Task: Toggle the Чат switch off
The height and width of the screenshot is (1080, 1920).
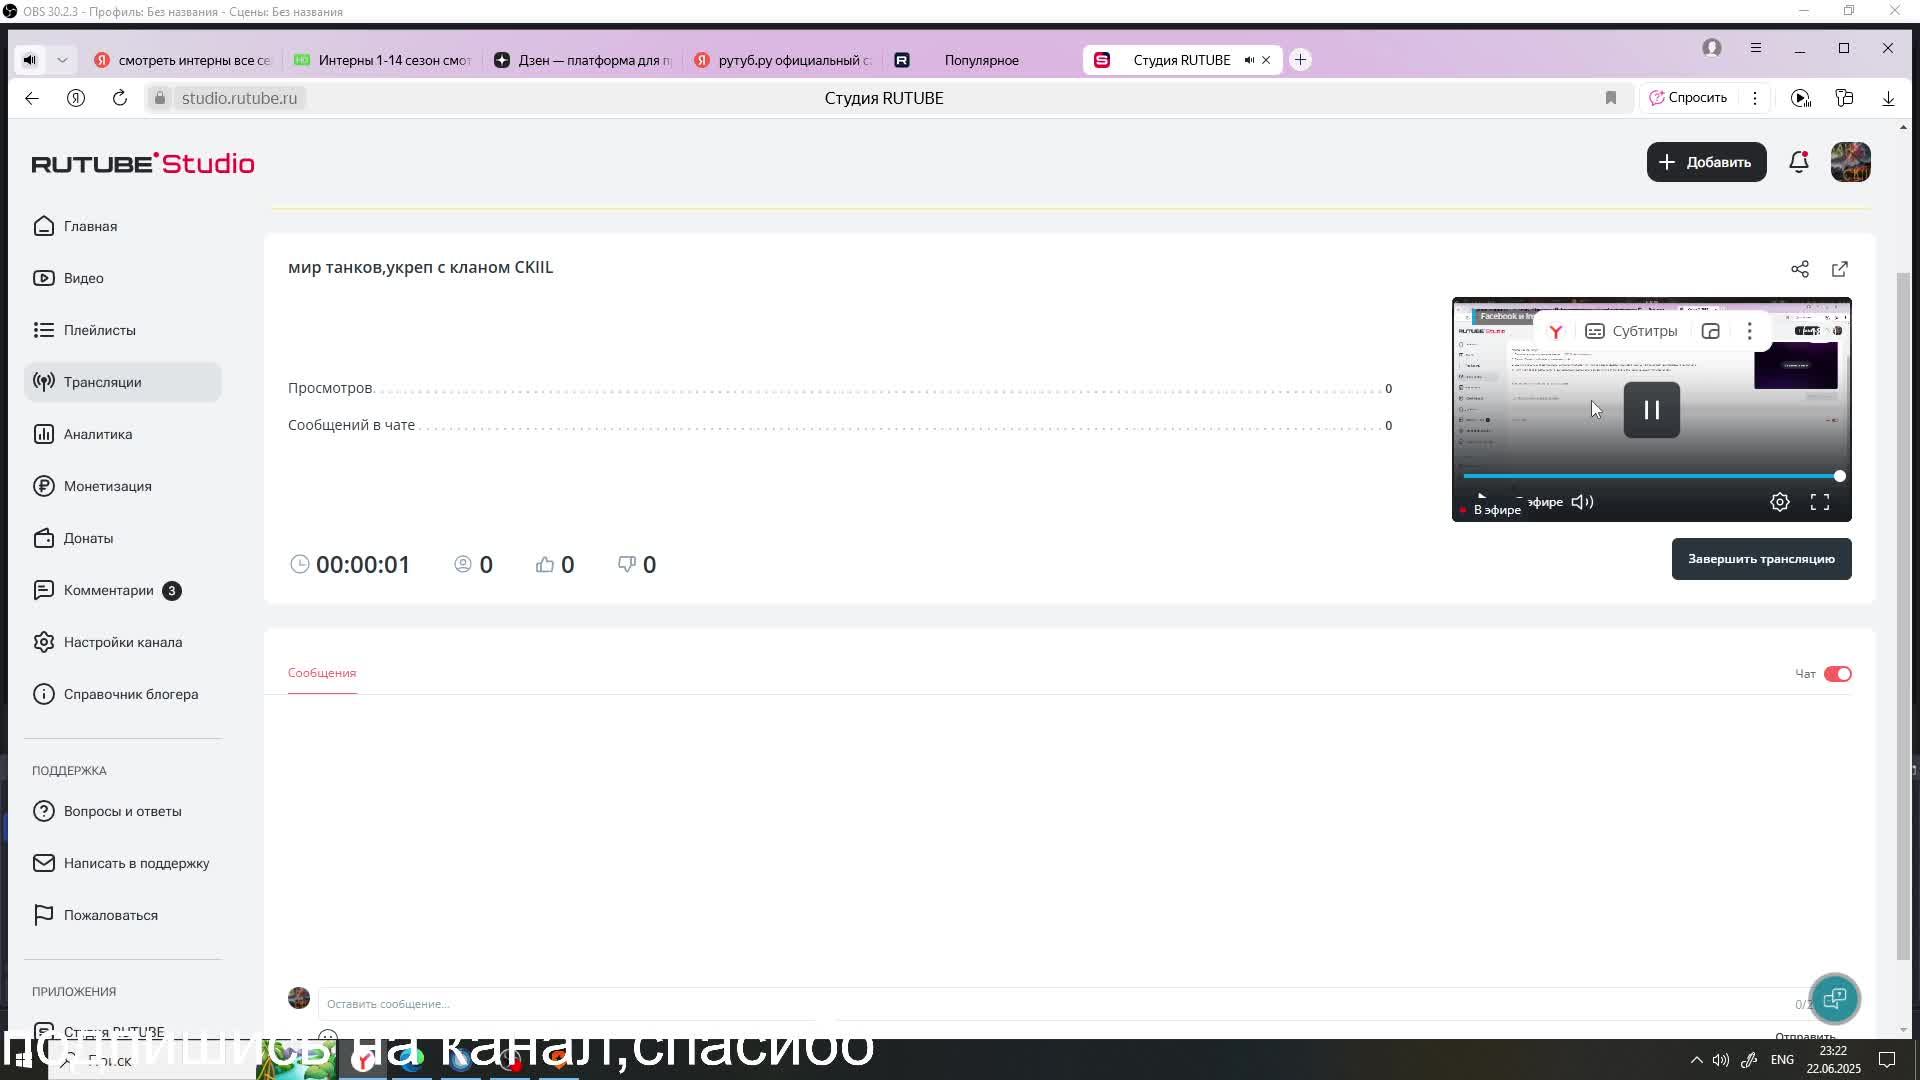Action: point(1838,674)
